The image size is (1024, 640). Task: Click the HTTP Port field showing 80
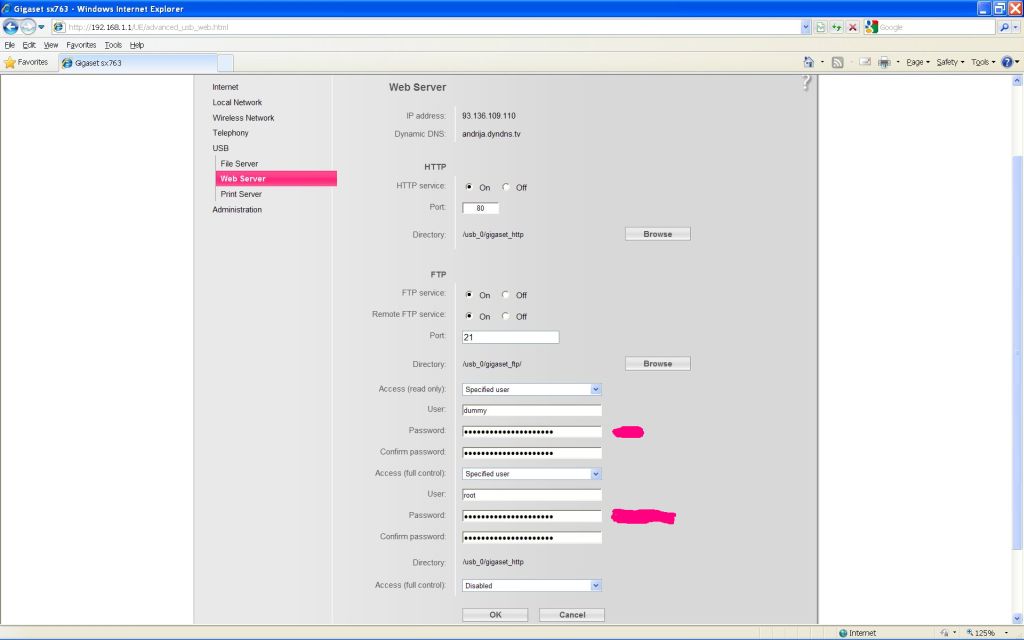point(480,208)
